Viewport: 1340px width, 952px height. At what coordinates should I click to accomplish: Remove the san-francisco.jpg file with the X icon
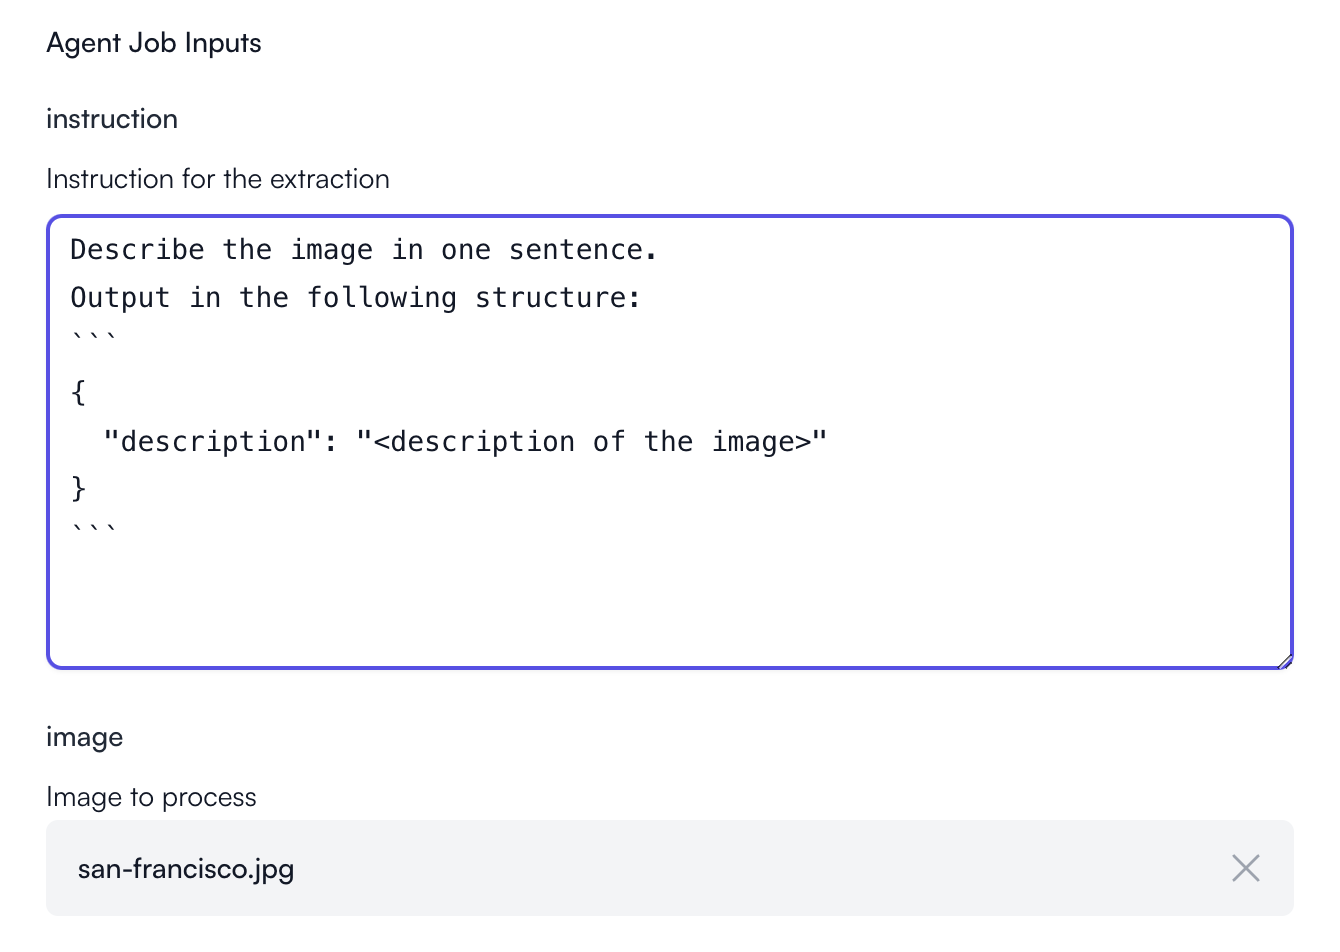(x=1245, y=868)
